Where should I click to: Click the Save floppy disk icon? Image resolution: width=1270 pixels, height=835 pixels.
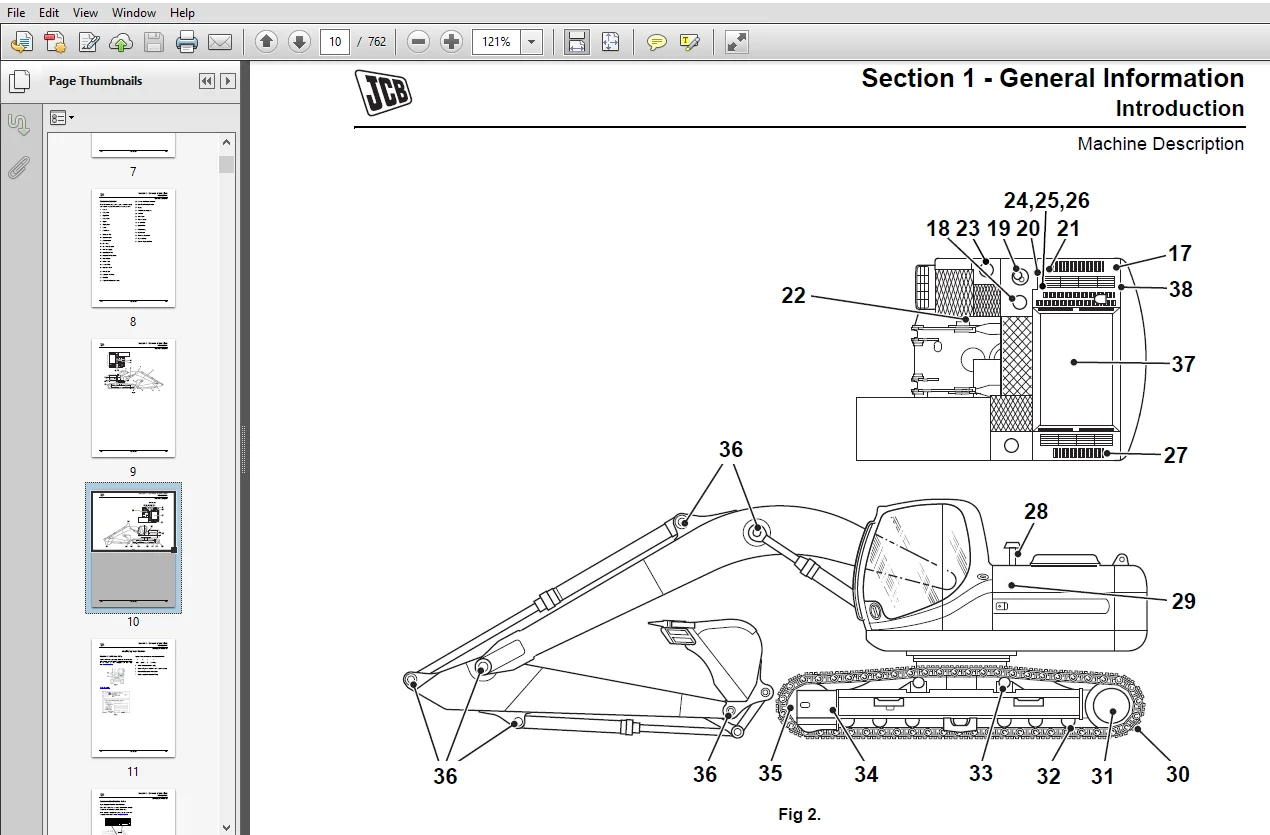(153, 42)
